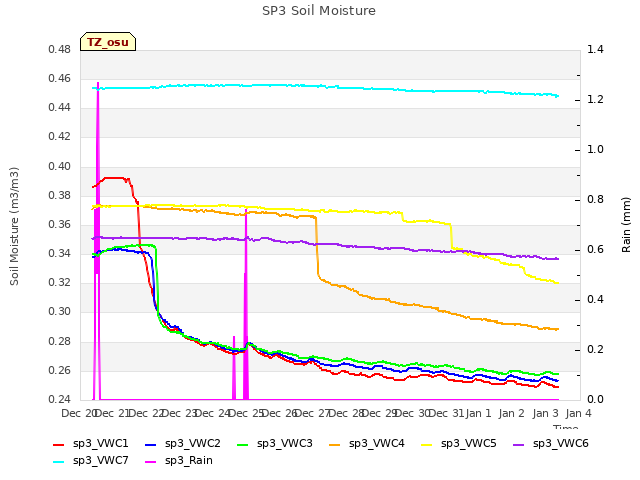Click the cyan sp3_VWC7 legend color marker
Screen dimensions: 640x480
59,462
